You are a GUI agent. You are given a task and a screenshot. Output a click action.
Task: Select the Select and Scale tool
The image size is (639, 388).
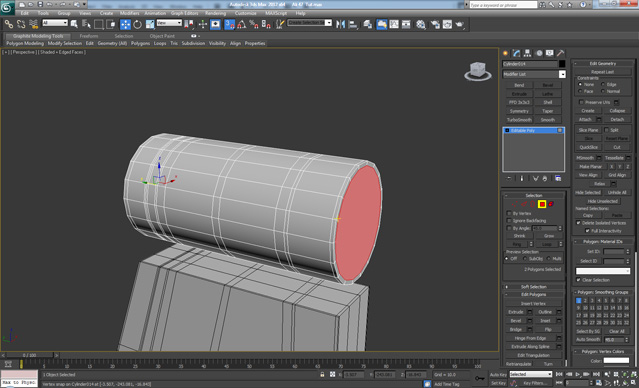pyautogui.click(x=150, y=24)
